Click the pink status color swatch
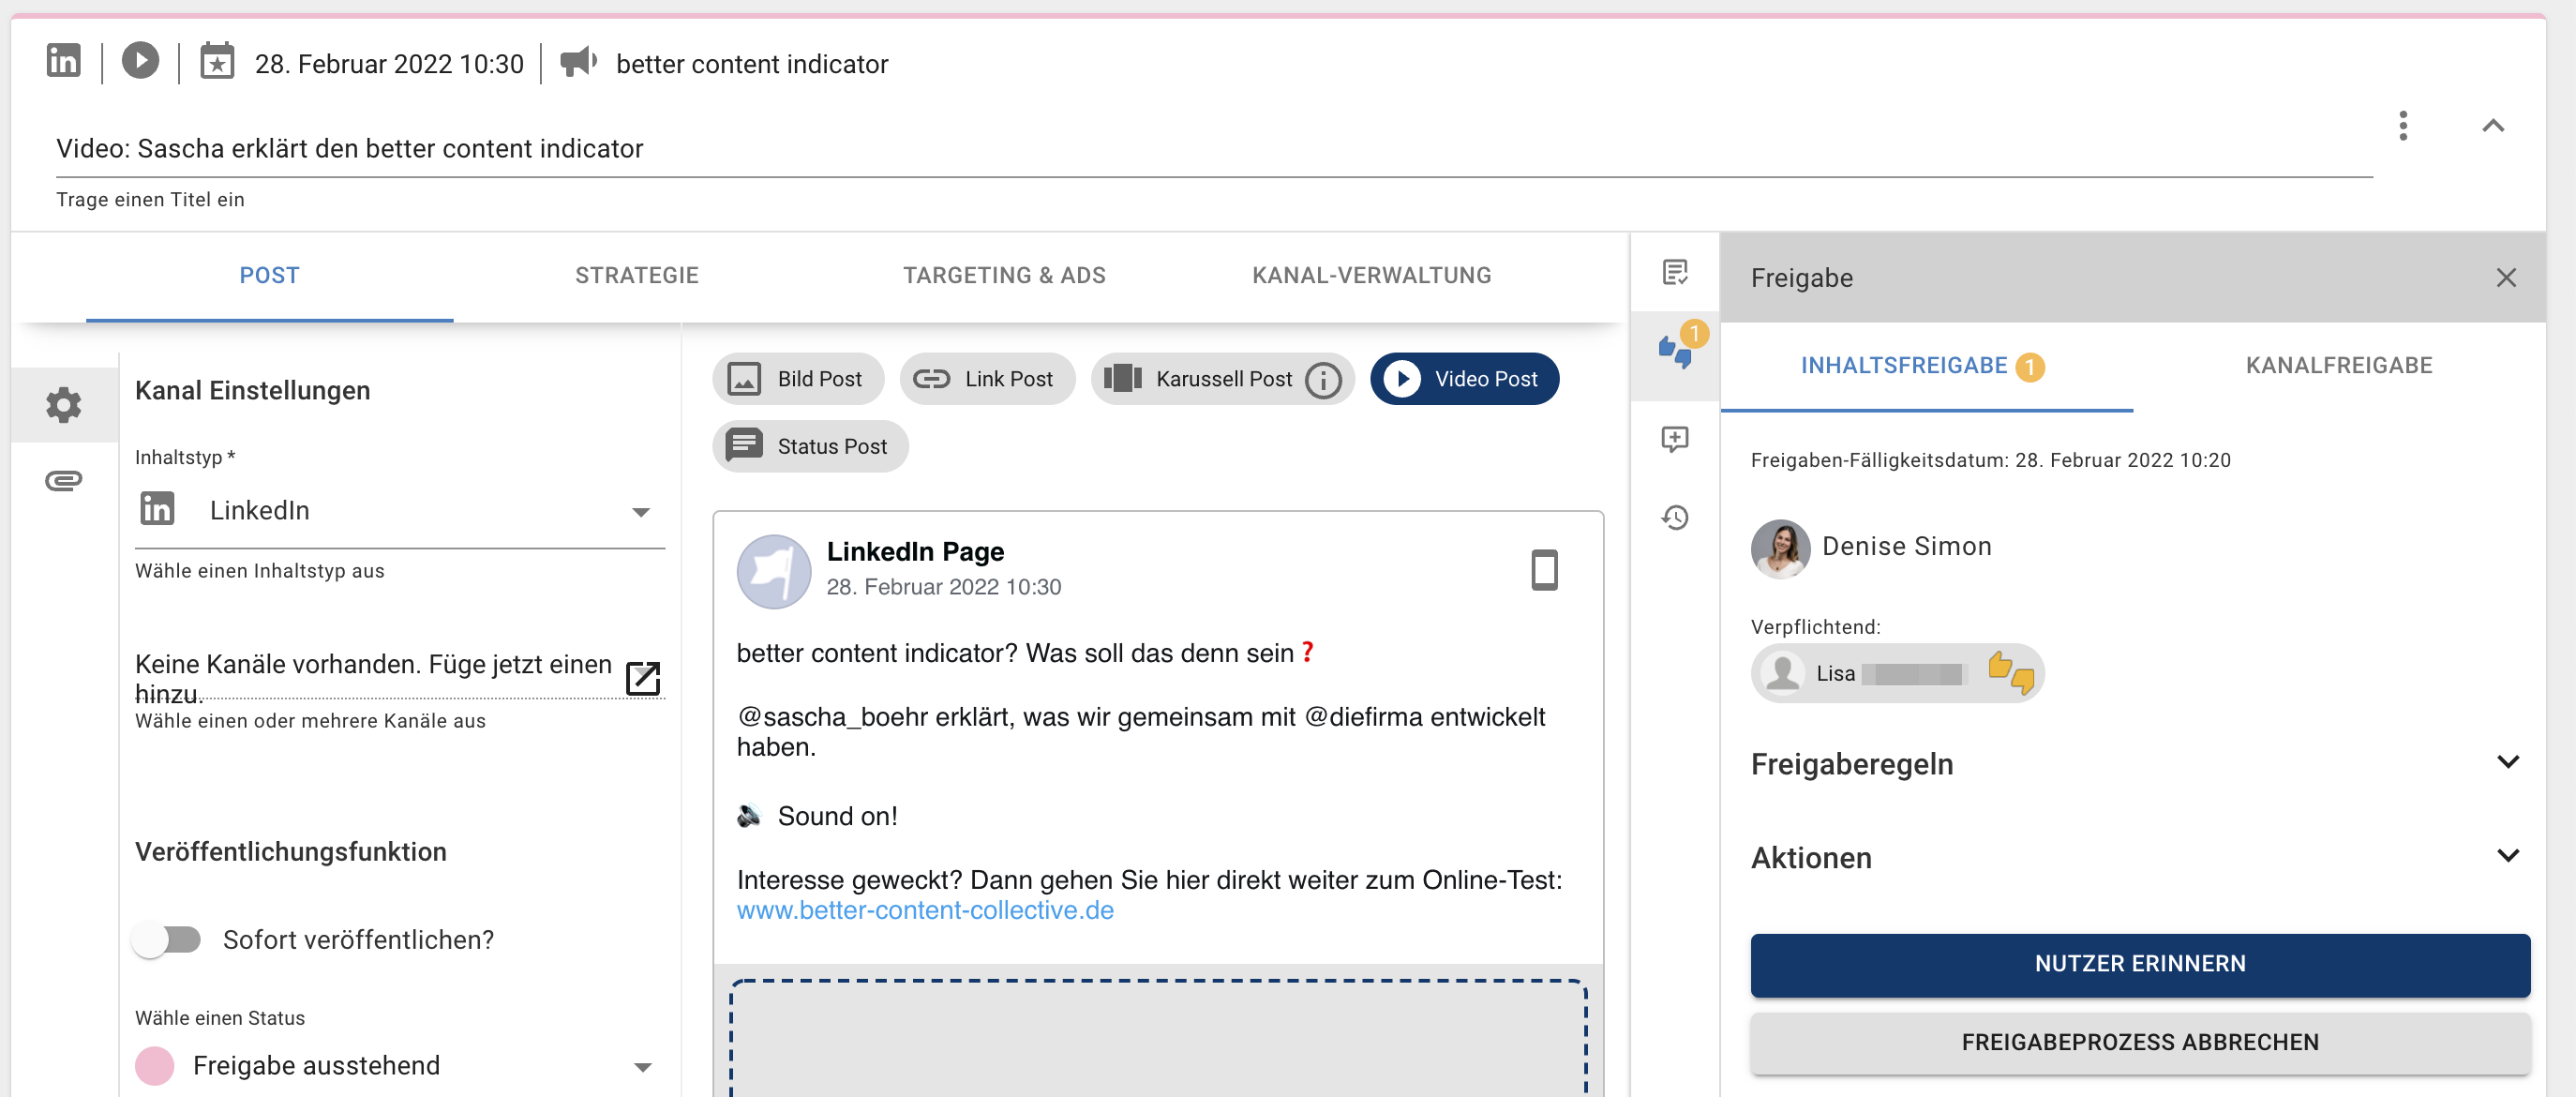Viewport: 2576px width, 1097px height. (x=155, y=1066)
